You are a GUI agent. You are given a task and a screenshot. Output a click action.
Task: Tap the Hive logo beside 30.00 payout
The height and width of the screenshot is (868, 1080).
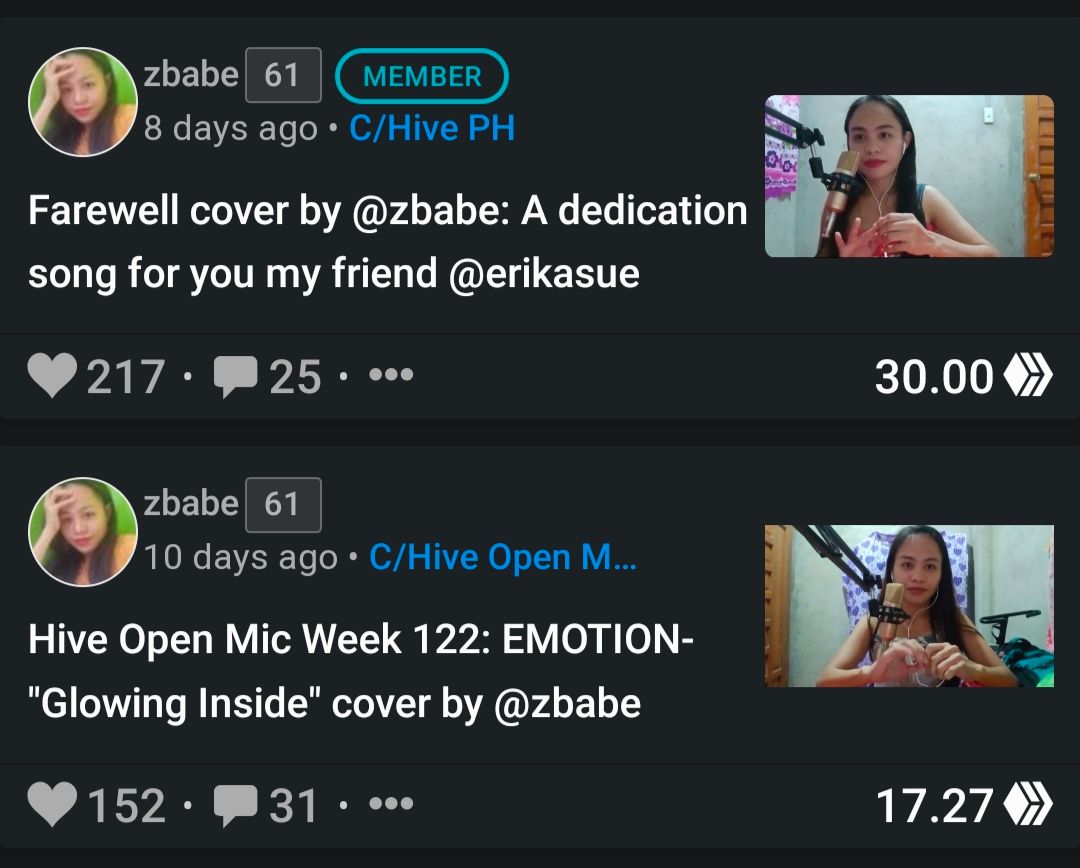(x=1028, y=375)
